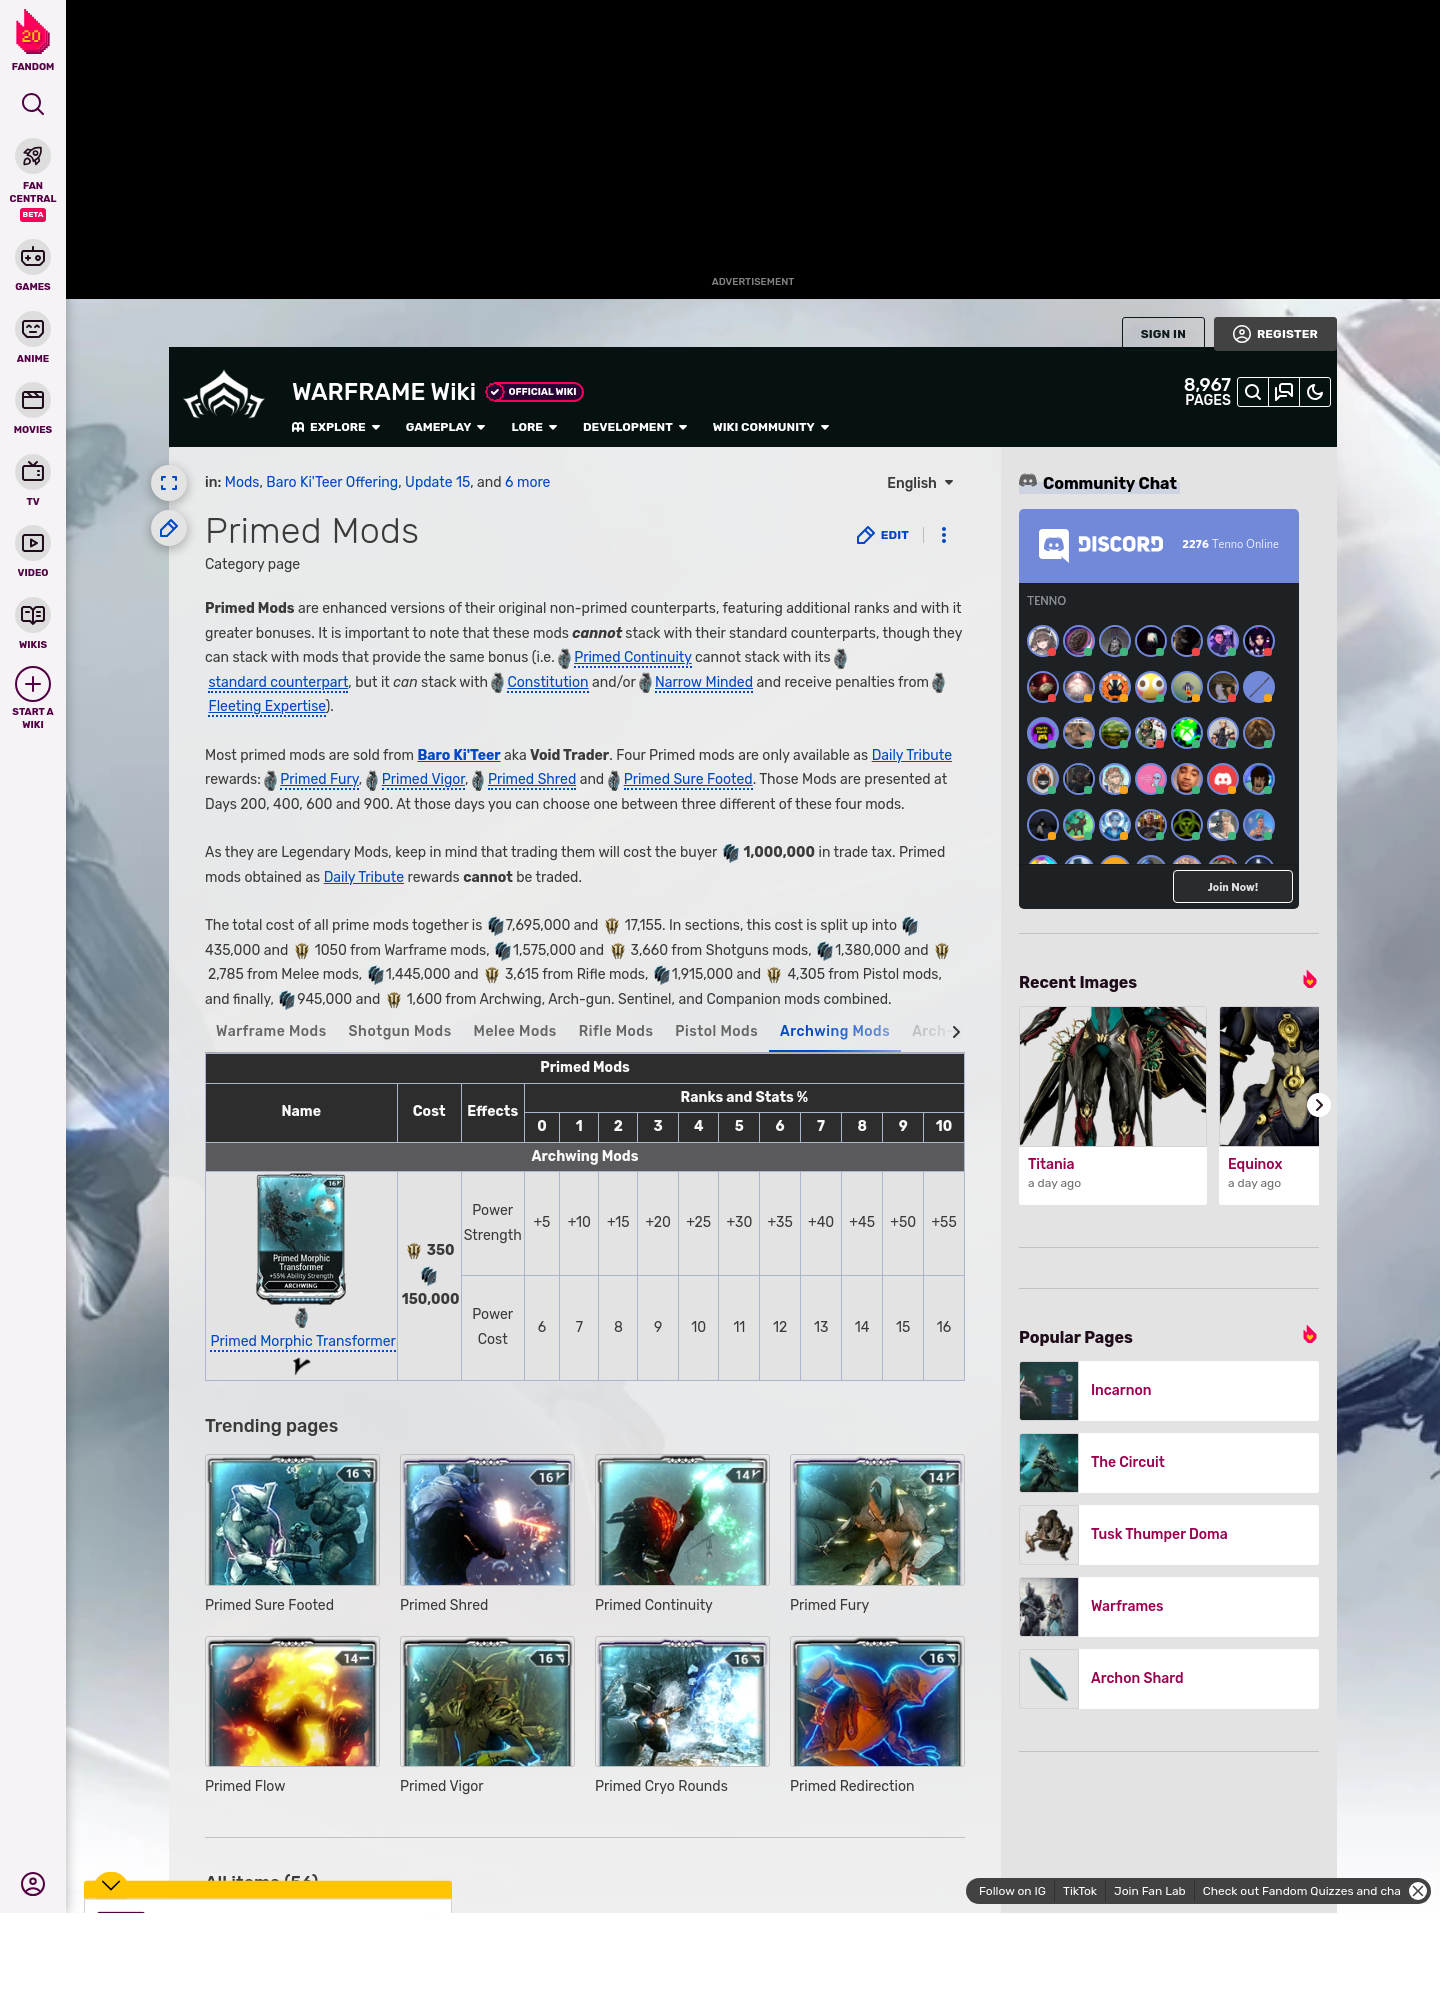Switch to the Melee Mods tab
1440x2000 pixels.
[514, 1031]
